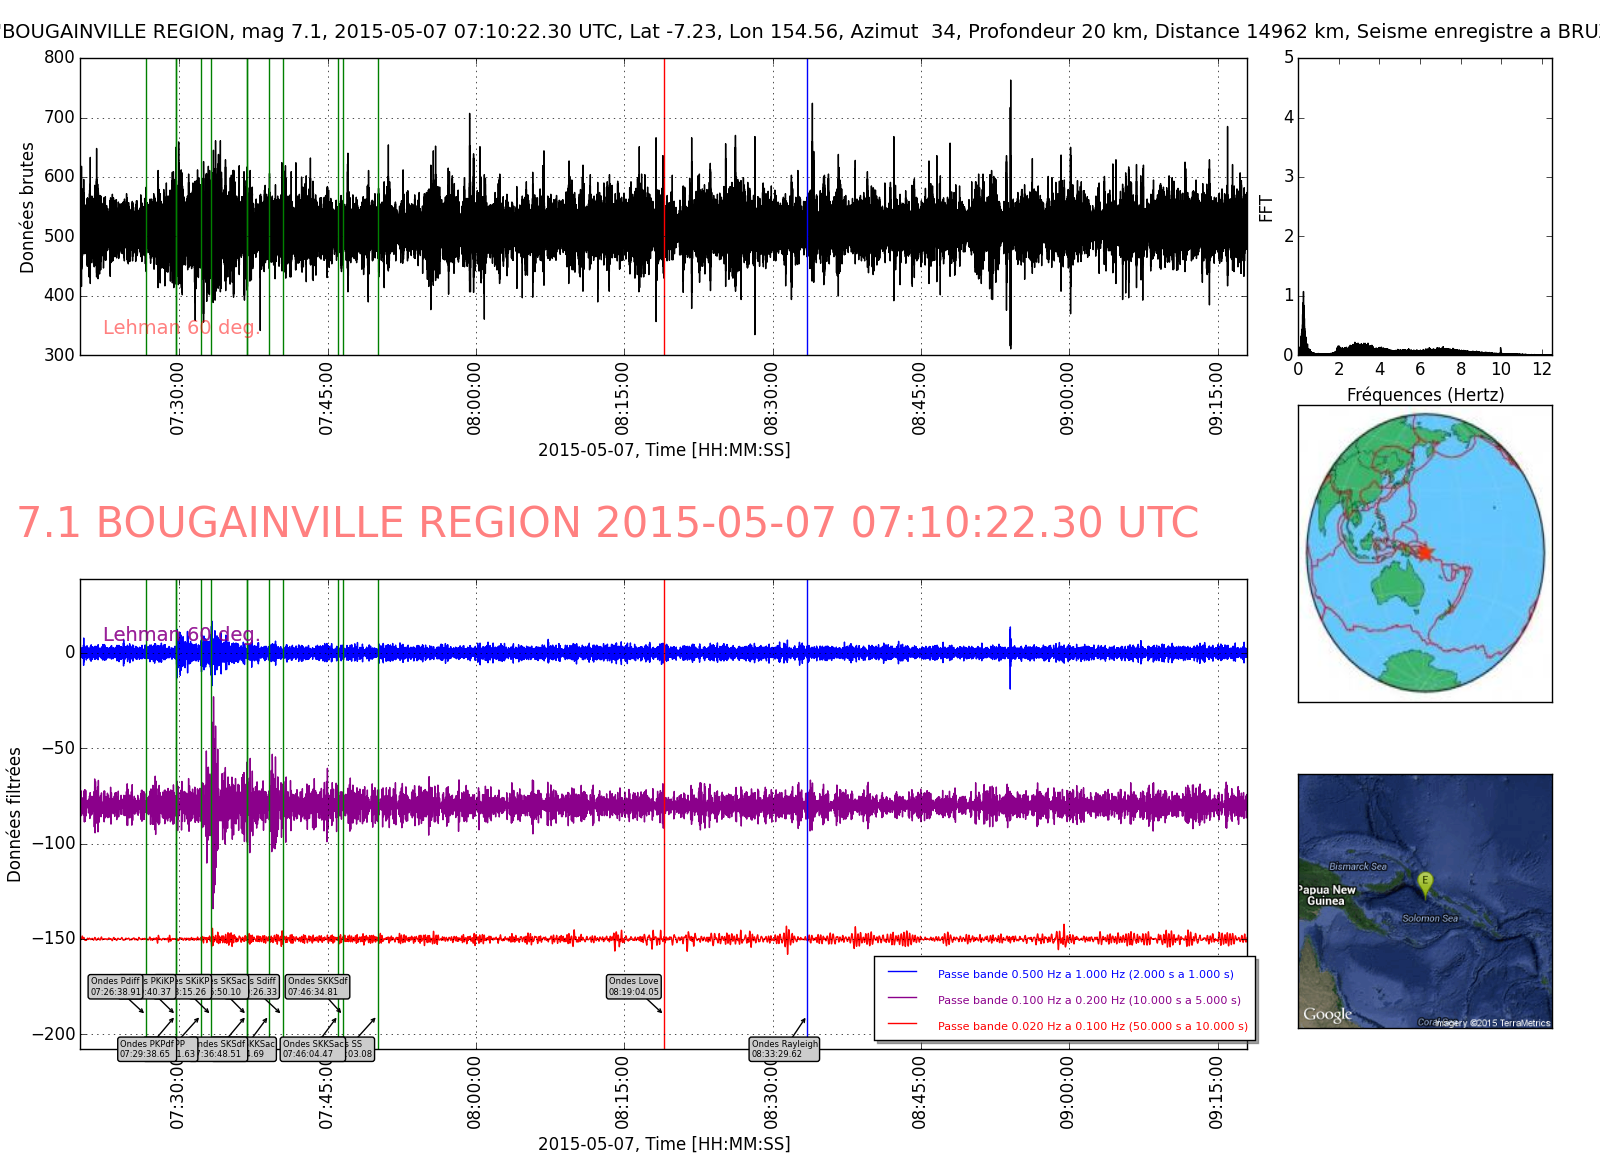Select the Ondes Love annotation label
The height and width of the screenshot is (1166, 1600).
[x=634, y=987]
